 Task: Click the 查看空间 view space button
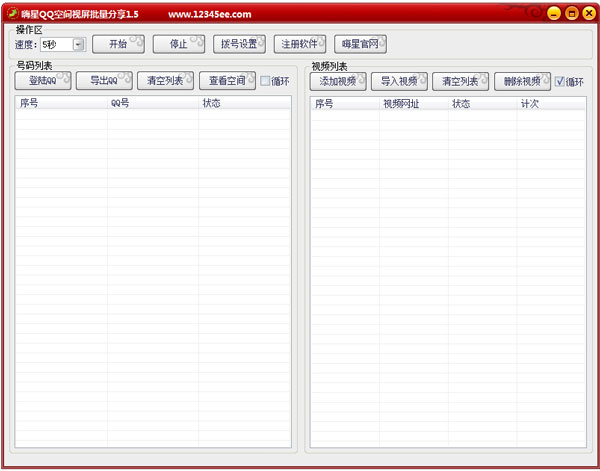(227, 81)
